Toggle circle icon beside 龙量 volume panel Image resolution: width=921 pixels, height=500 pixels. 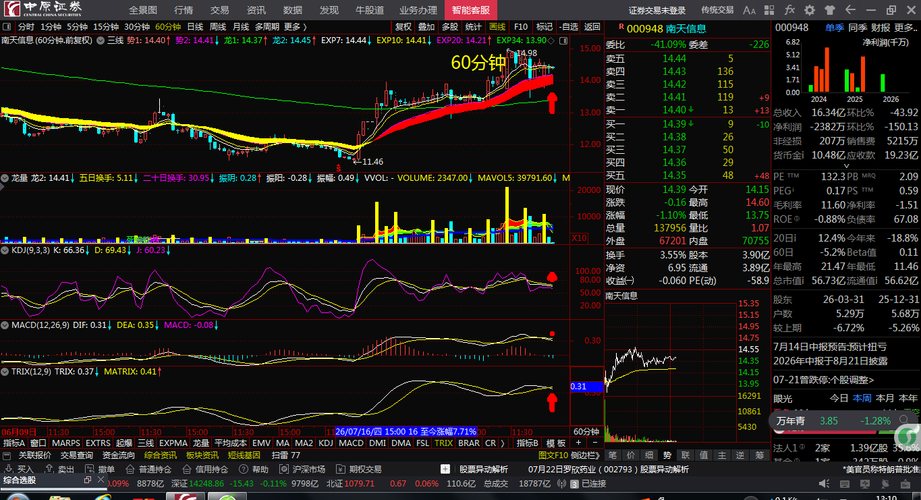click(x=5, y=177)
